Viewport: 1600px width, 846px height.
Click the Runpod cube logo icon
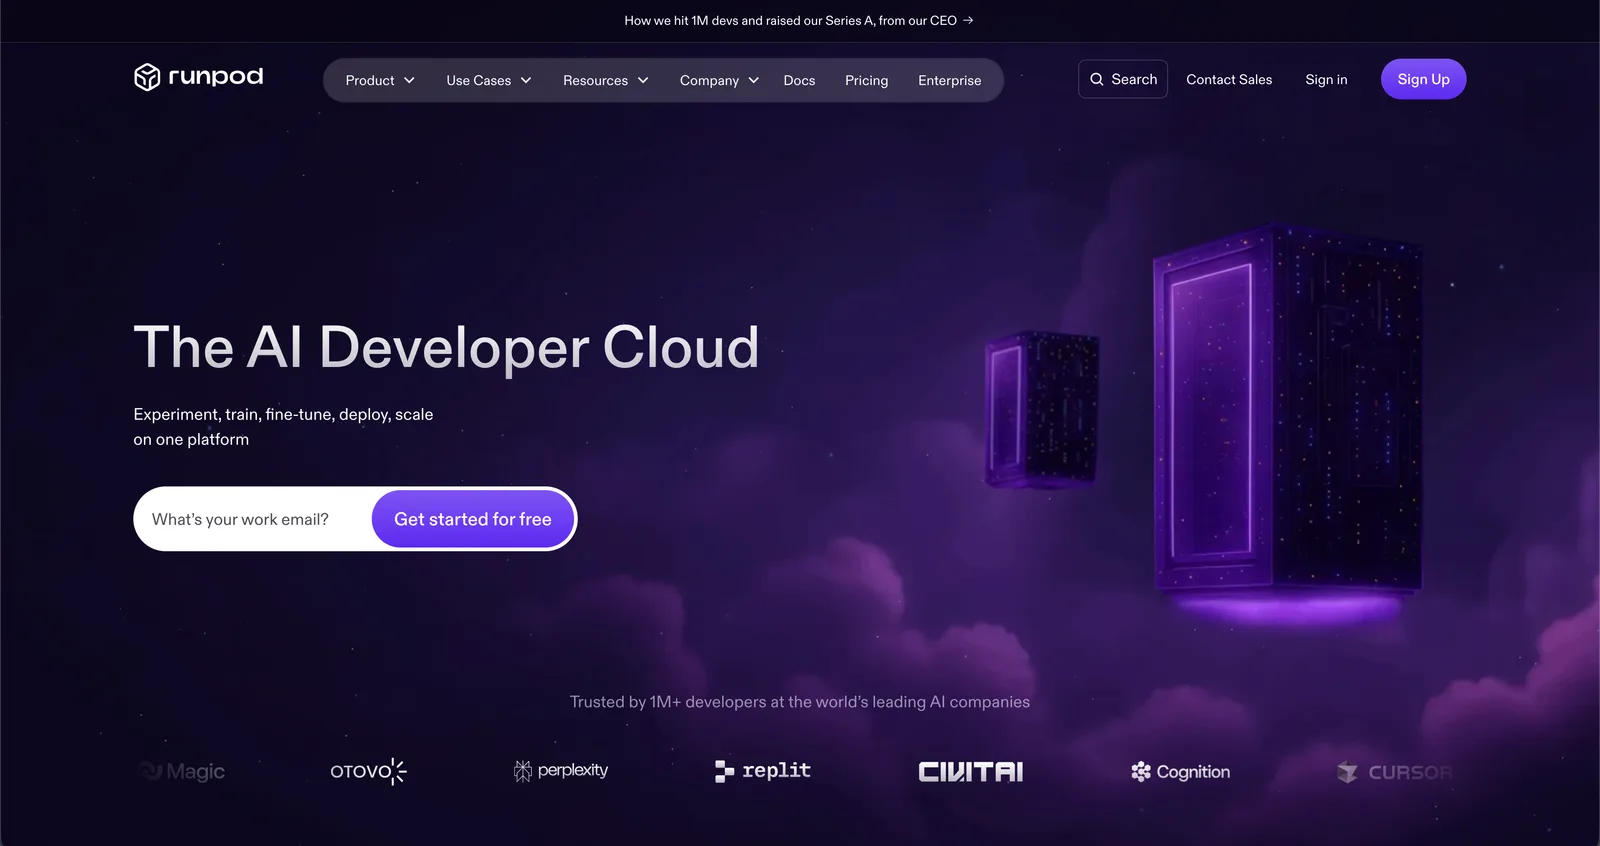tap(147, 77)
